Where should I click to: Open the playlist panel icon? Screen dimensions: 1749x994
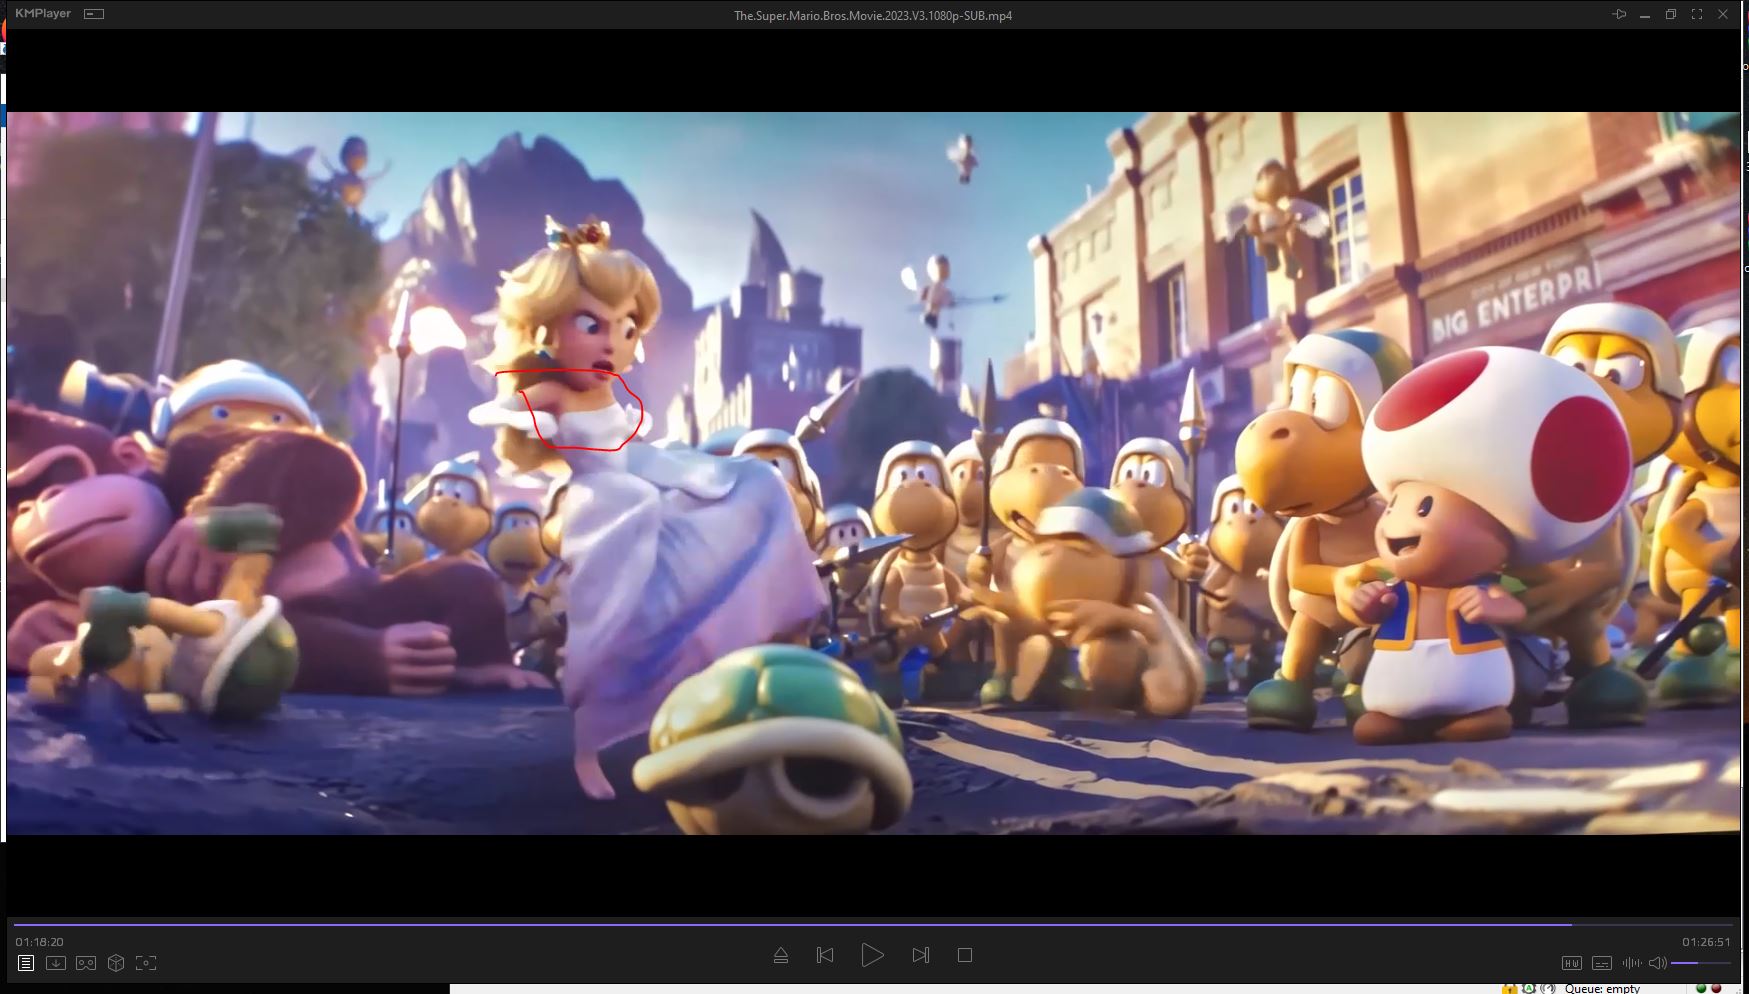pos(26,963)
